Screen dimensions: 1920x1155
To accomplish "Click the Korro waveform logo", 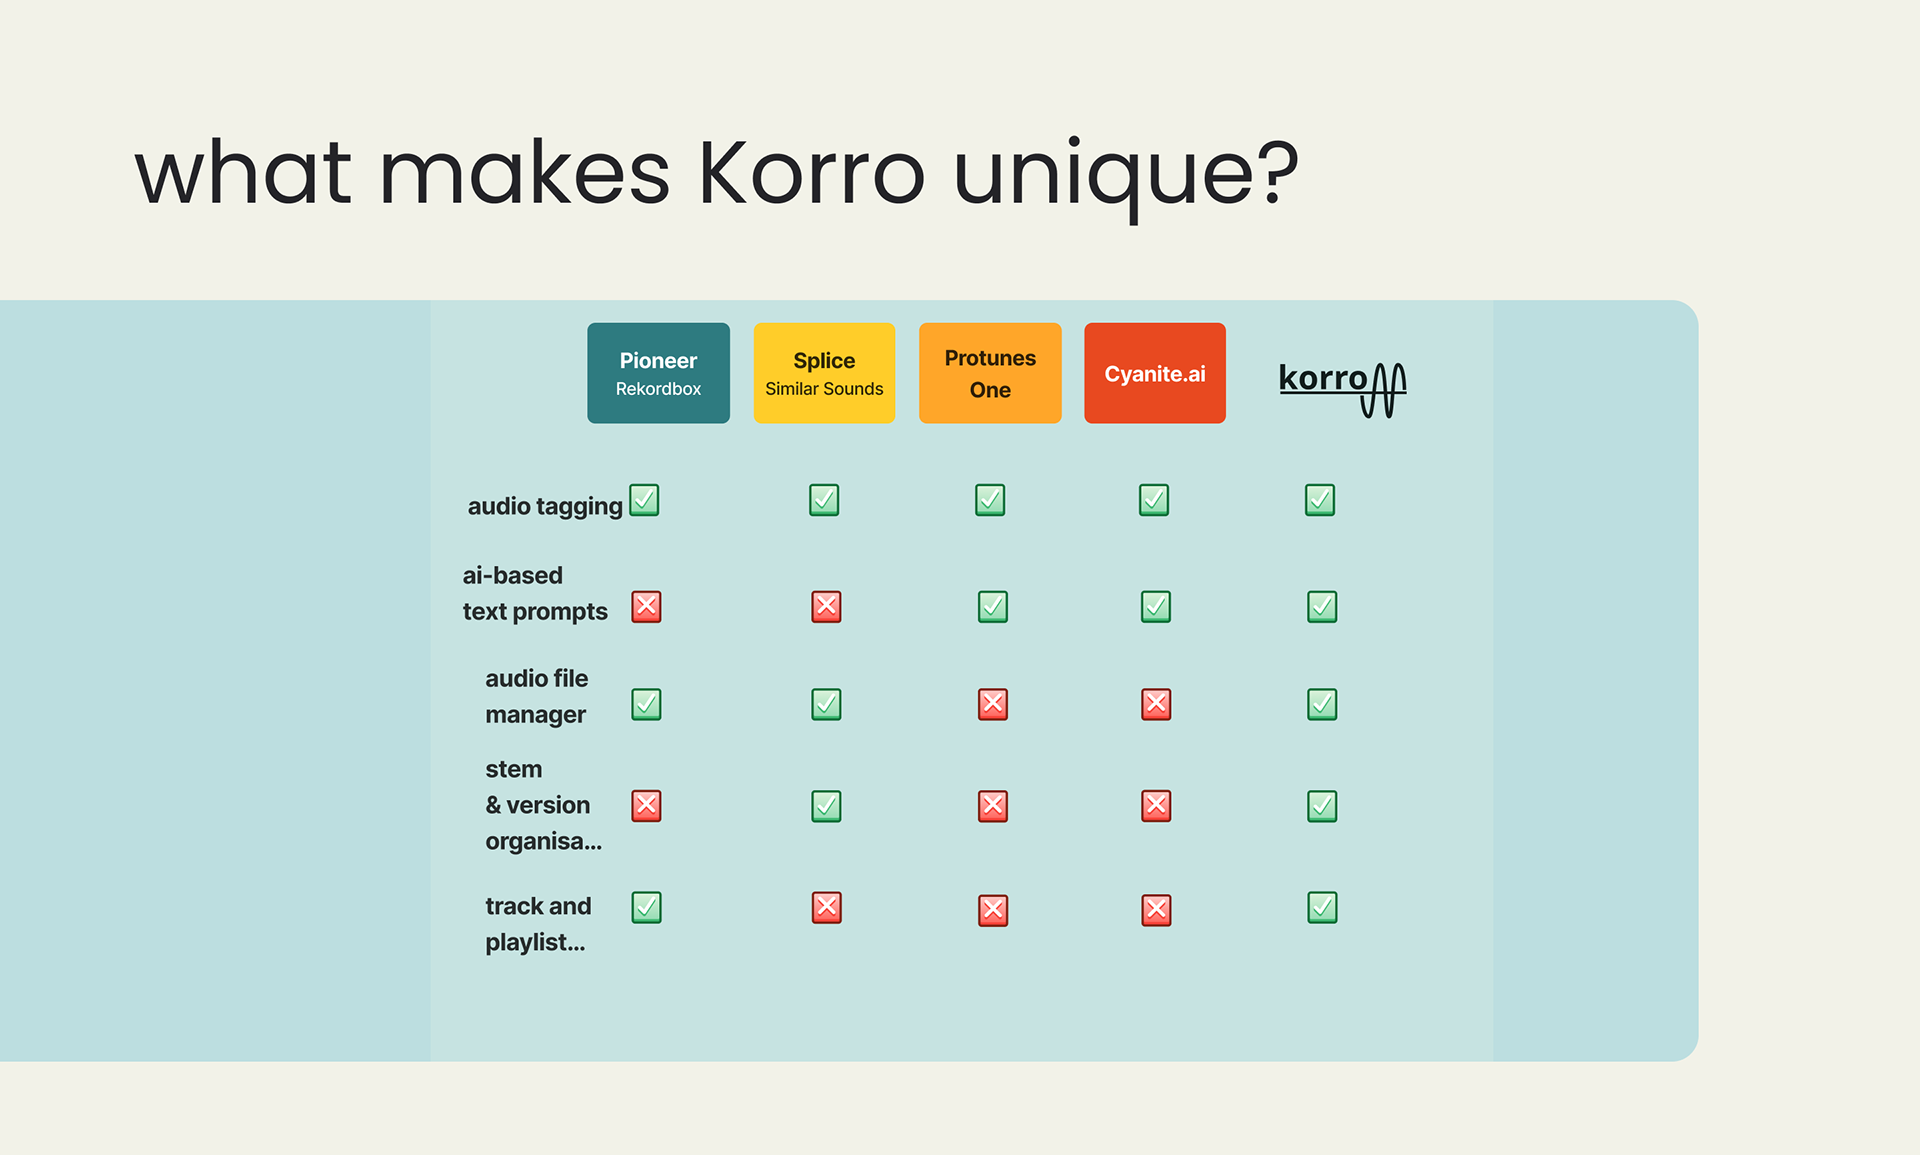I will pyautogui.click(x=1342, y=387).
